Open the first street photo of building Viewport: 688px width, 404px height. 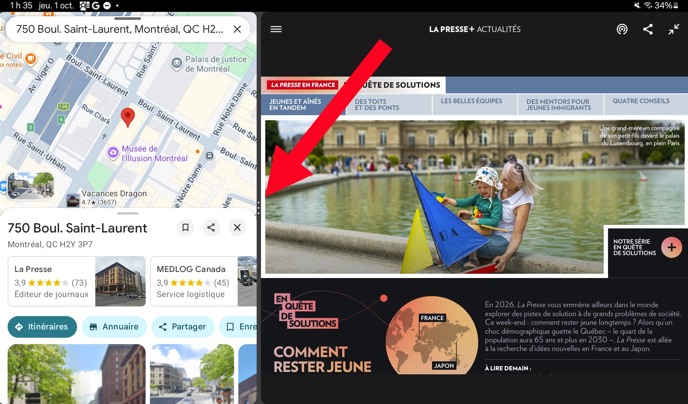coord(76,374)
